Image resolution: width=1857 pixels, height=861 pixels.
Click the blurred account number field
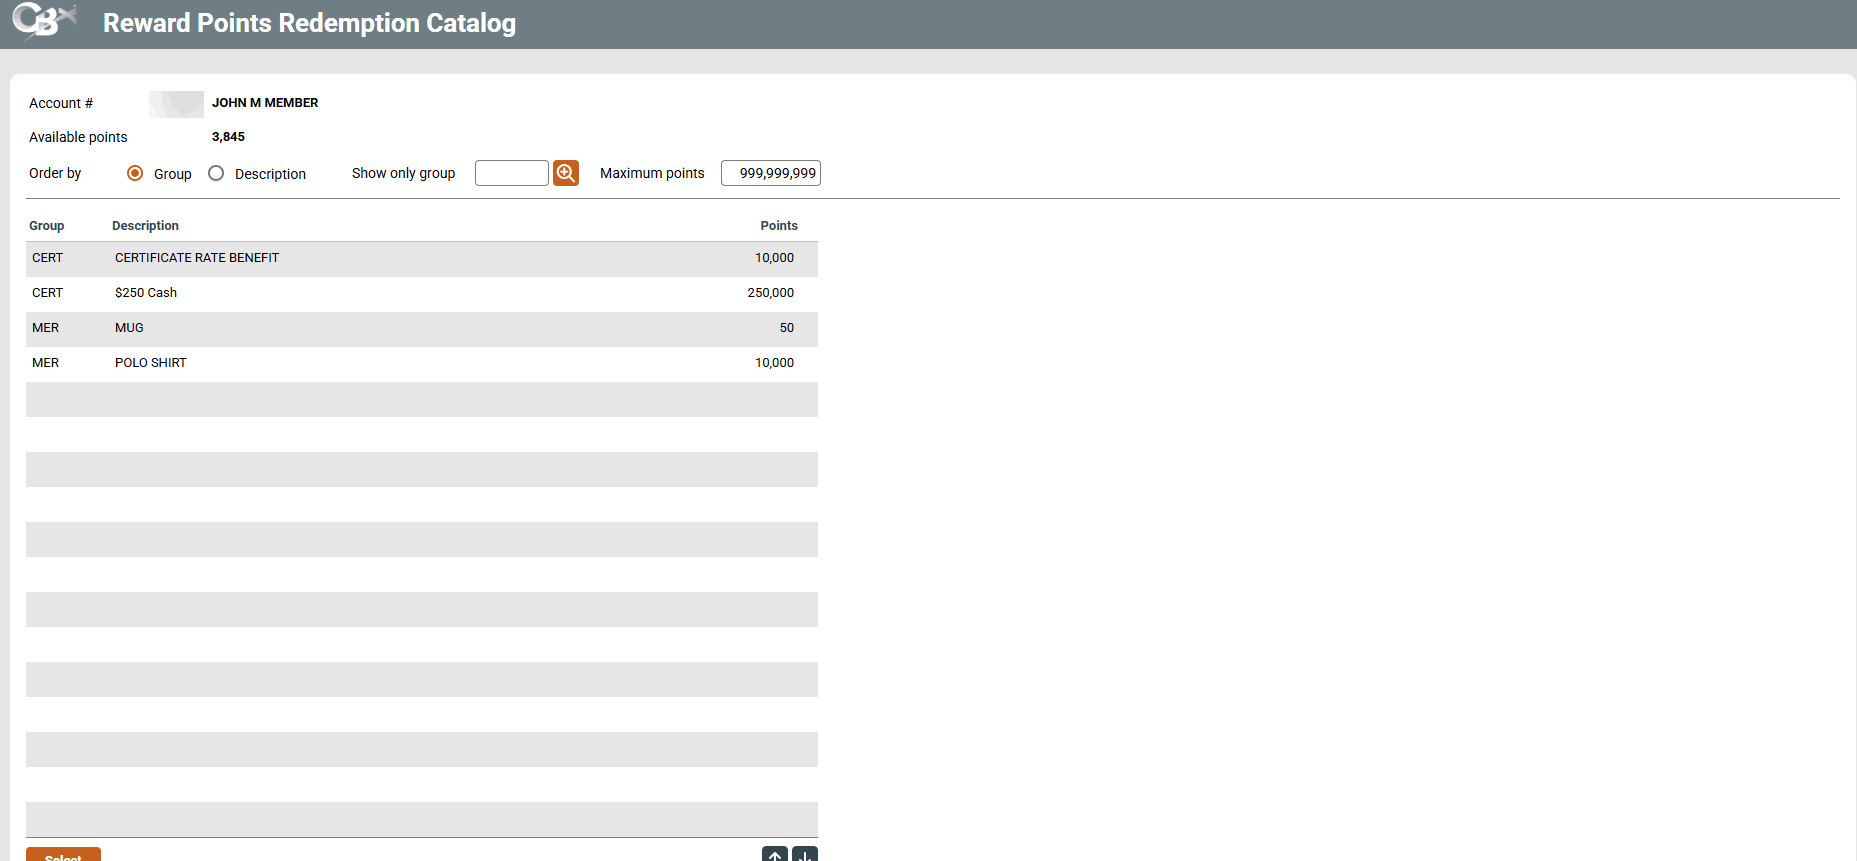(176, 104)
